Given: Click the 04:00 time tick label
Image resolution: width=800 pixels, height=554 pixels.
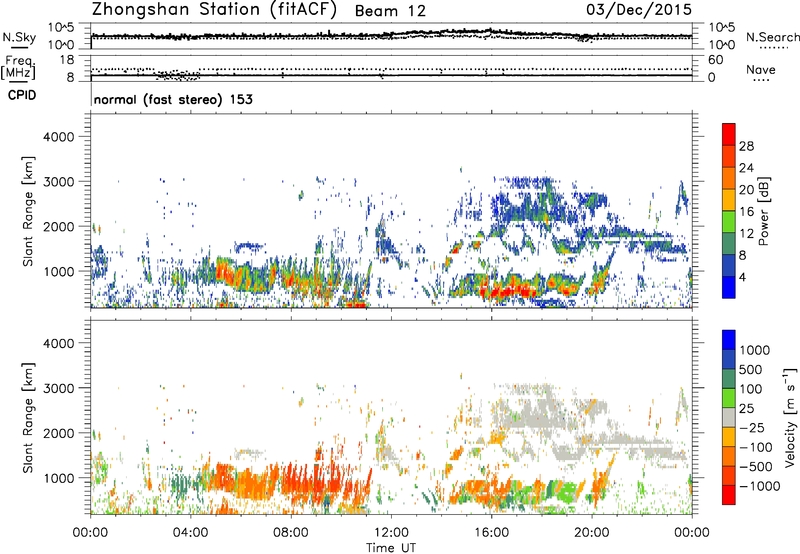Looking at the screenshot, I should coord(190,533).
